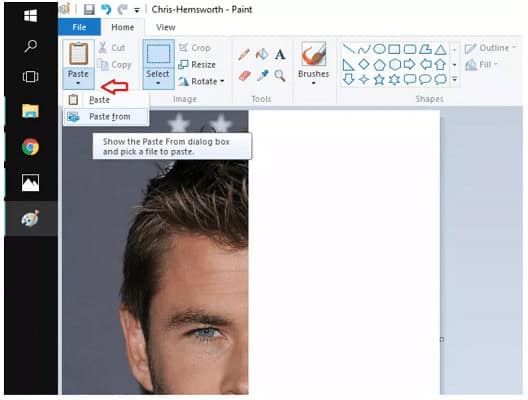Expand the Brushes dropdown

[x=313, y=83]
